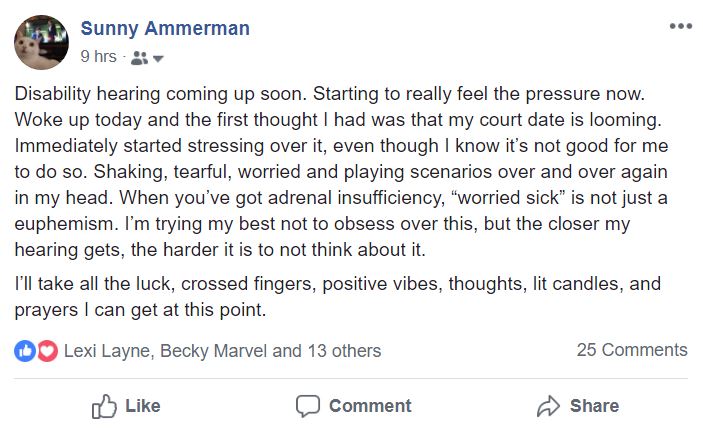
Task: Open Sunny Ammerman's profile picture
Action: coord(41,42)
